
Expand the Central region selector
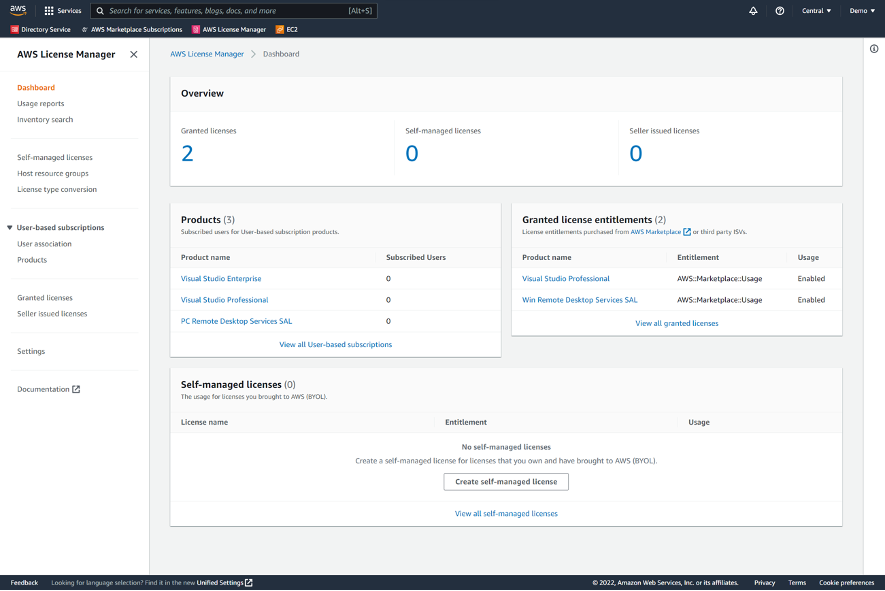point(817,11)
